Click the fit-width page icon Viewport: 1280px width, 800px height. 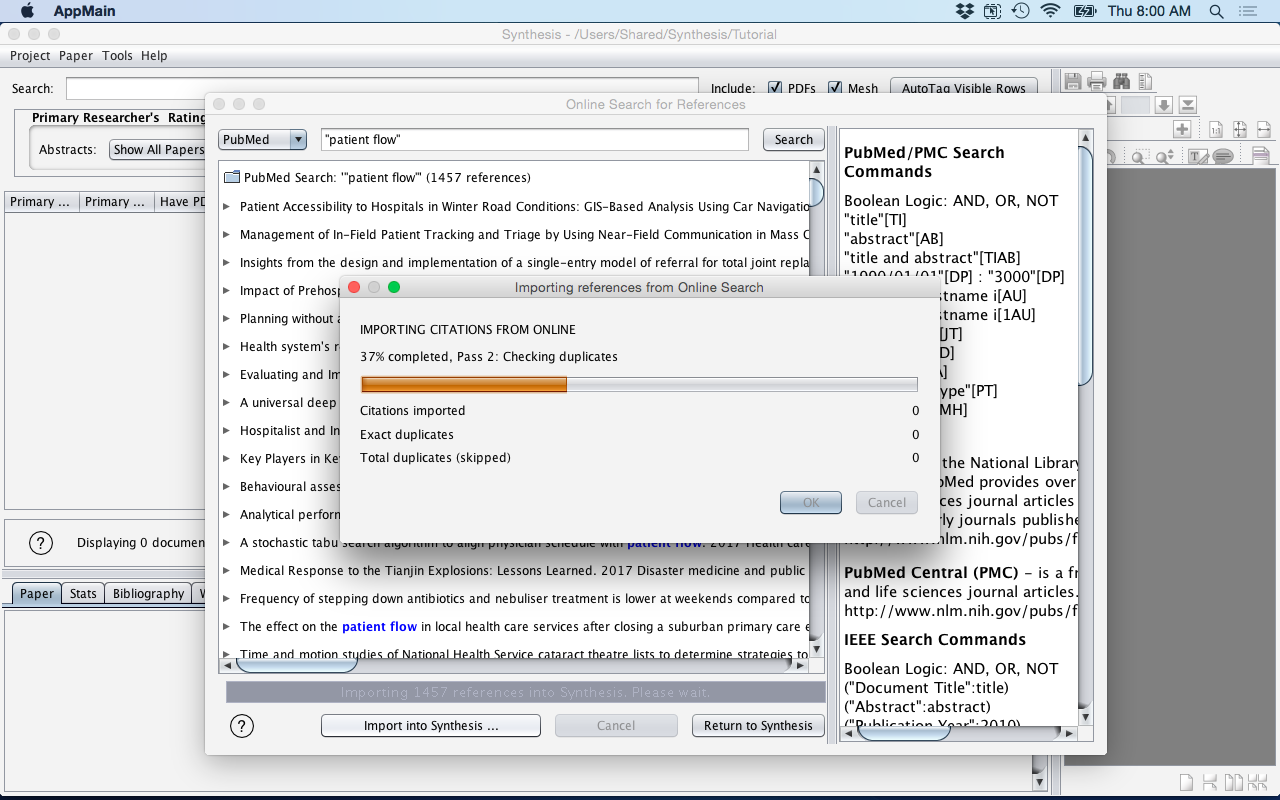pyautogui.click(x=1262, y=129)
